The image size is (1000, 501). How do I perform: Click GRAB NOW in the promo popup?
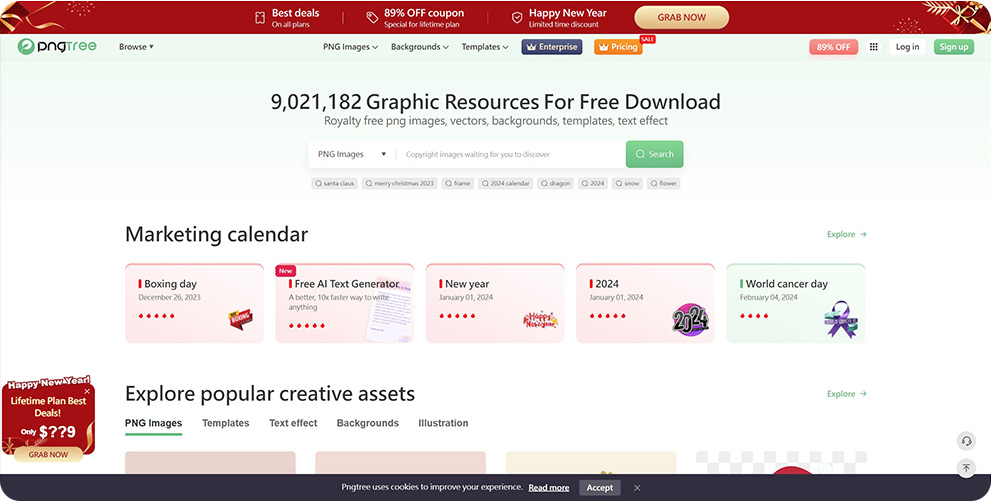[48, 454]
